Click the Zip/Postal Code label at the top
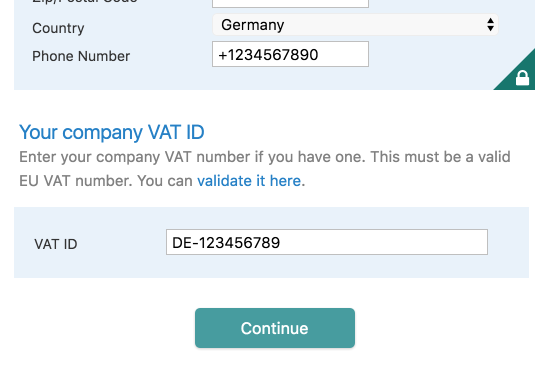550x371 pixels. coord(85,2)
